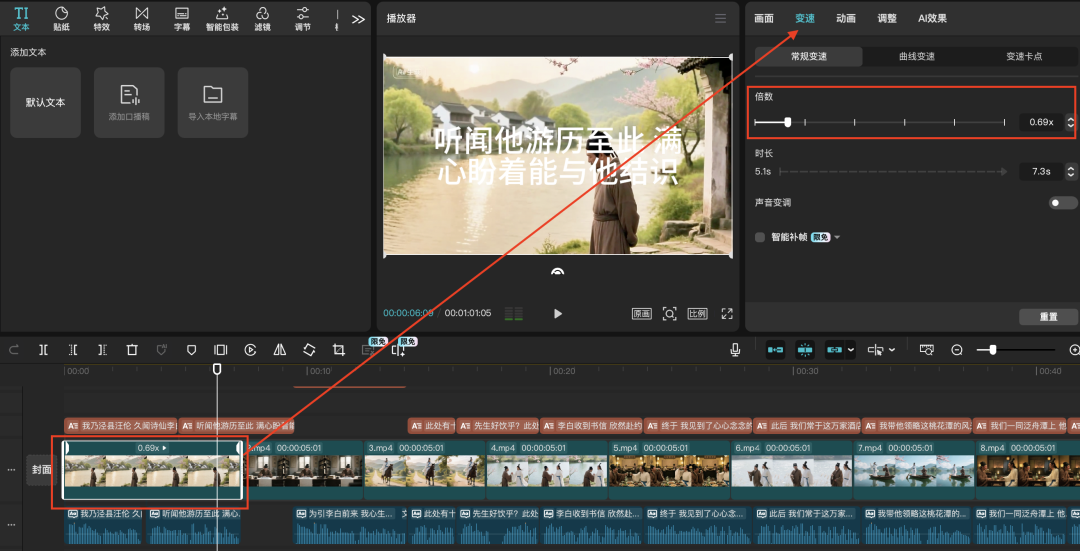The width and height of the screenshot is (1080, 551).
Task: Open the 比例 aspect ratio button
Action: point(698,313)
